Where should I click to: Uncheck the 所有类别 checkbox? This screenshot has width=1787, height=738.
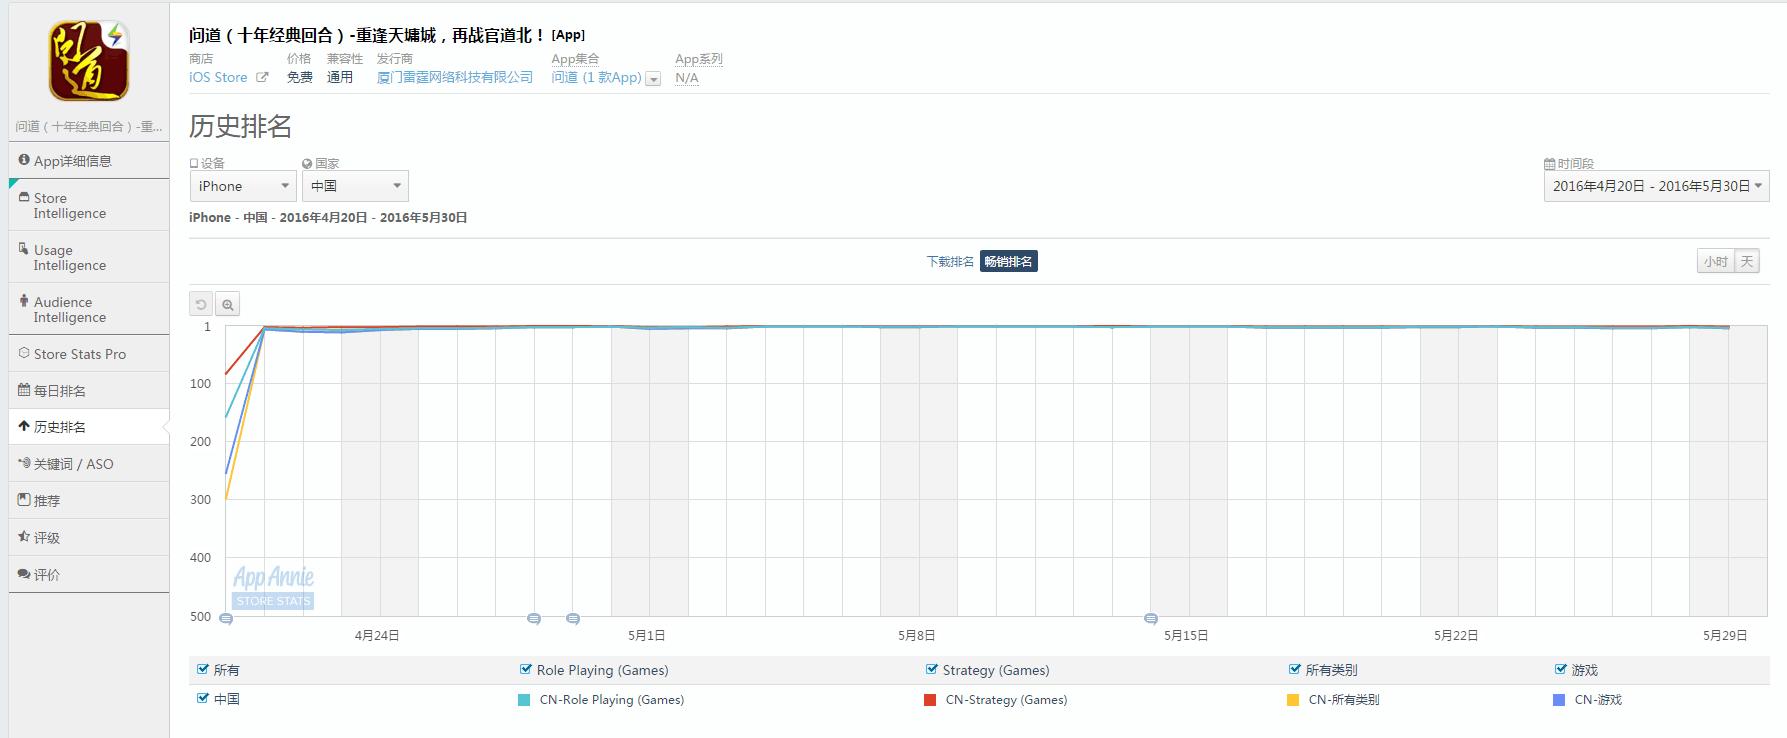[x=1296, y=670]
